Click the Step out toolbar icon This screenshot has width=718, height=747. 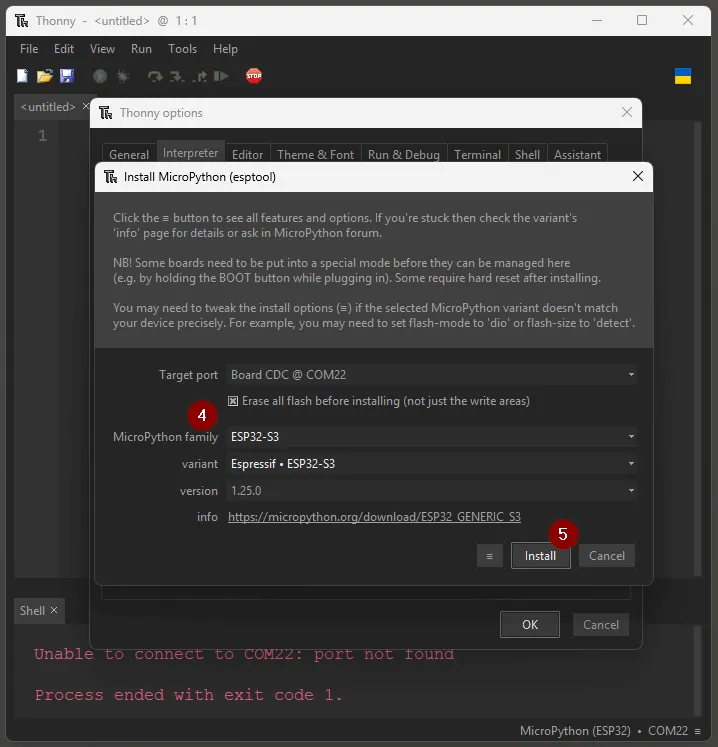coord(200,76)
